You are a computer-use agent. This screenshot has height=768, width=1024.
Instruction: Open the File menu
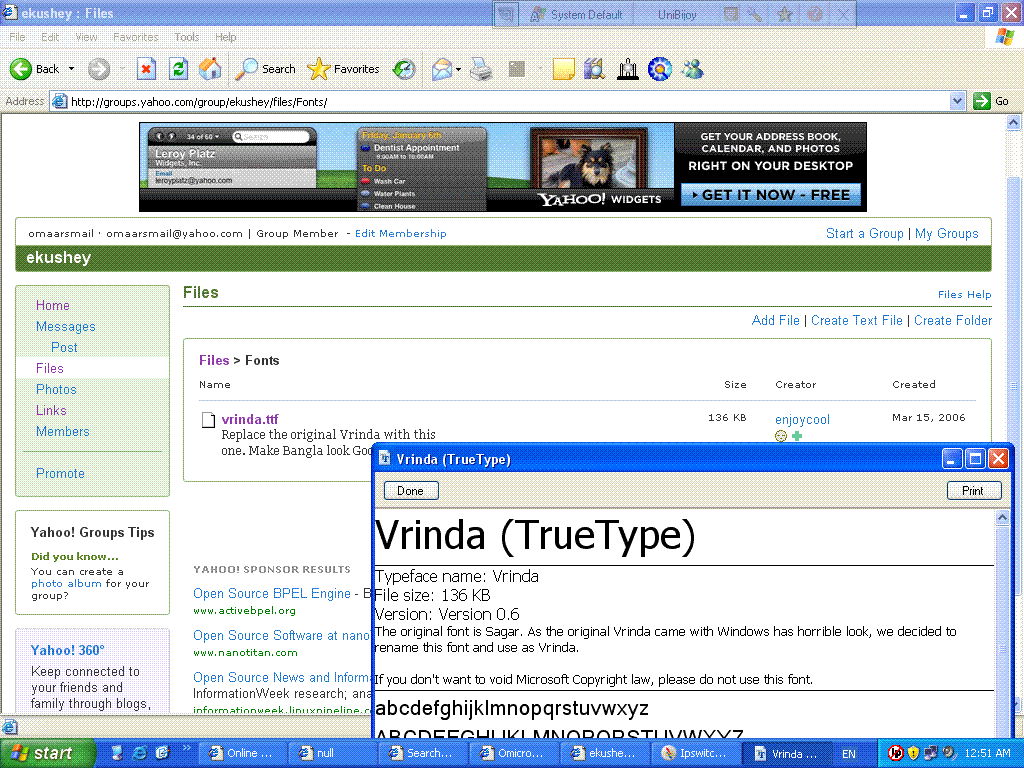click(x=17, y=37)
